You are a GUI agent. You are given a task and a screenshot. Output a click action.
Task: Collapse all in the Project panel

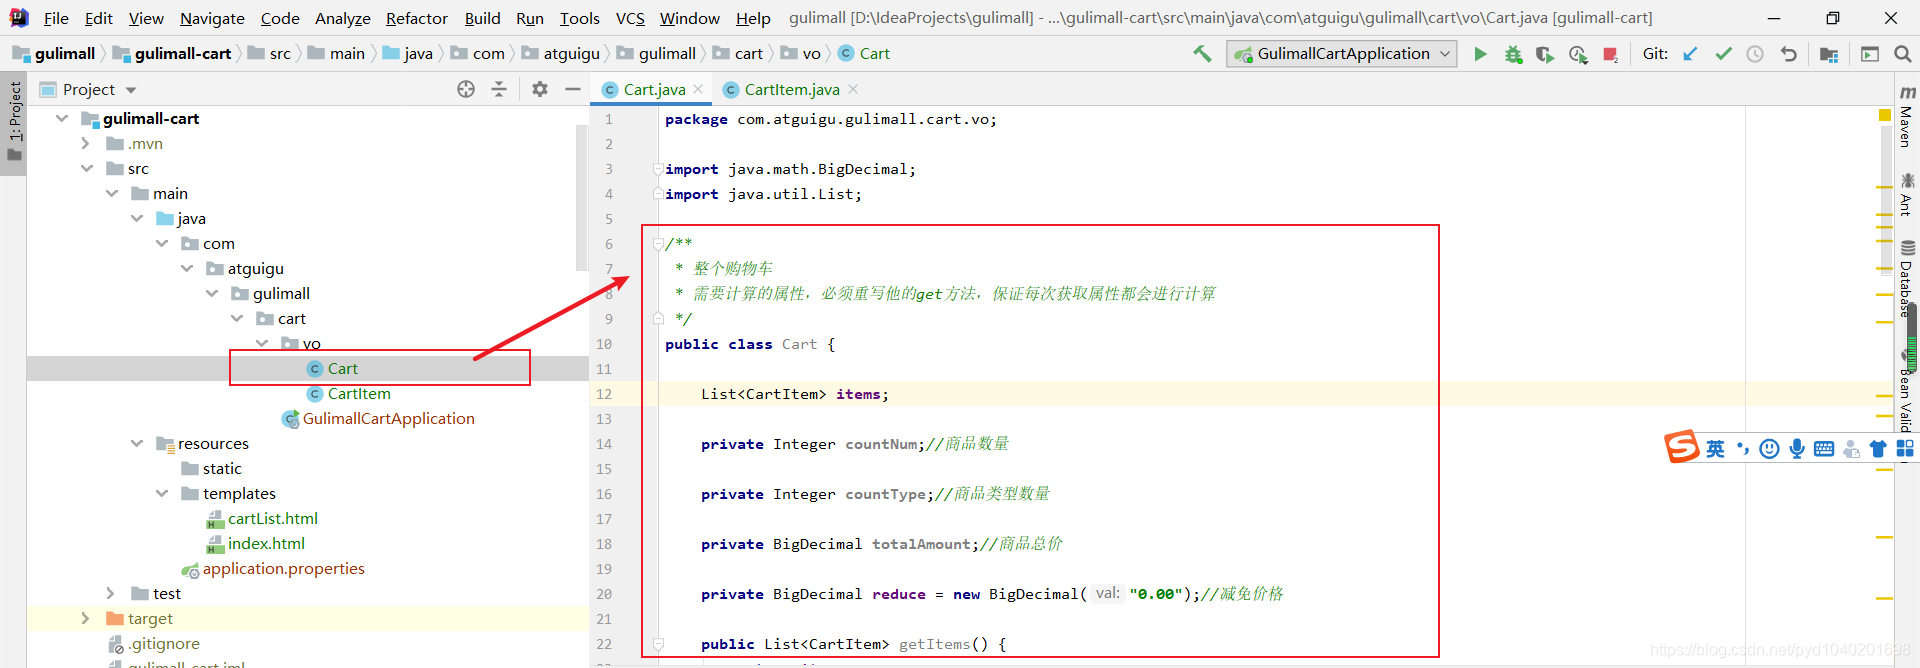[x=499, y=89]
